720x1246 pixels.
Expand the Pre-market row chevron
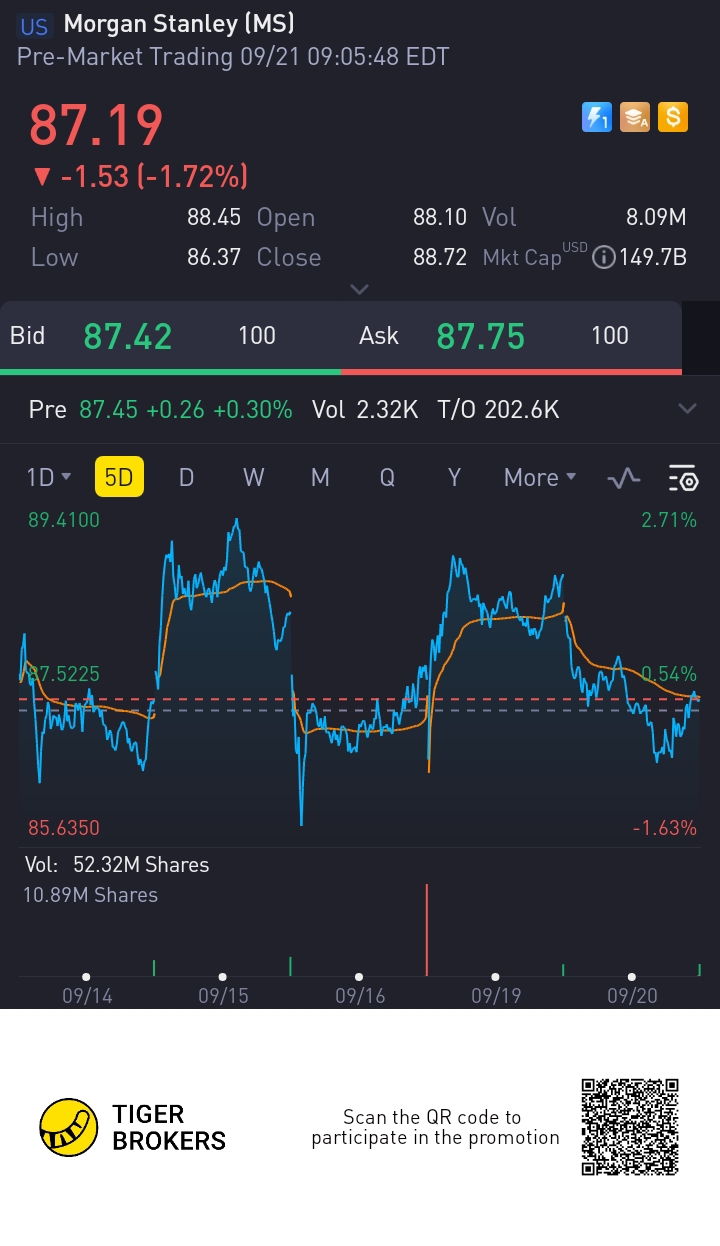[688, 408]
